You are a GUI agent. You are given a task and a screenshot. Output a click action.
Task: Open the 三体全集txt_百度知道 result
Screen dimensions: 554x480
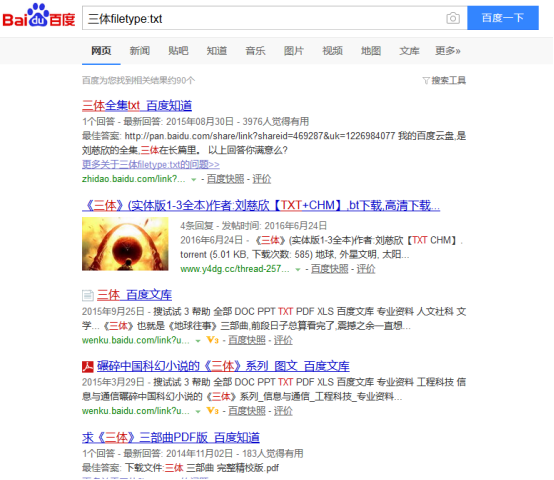(x=137, y=106)
